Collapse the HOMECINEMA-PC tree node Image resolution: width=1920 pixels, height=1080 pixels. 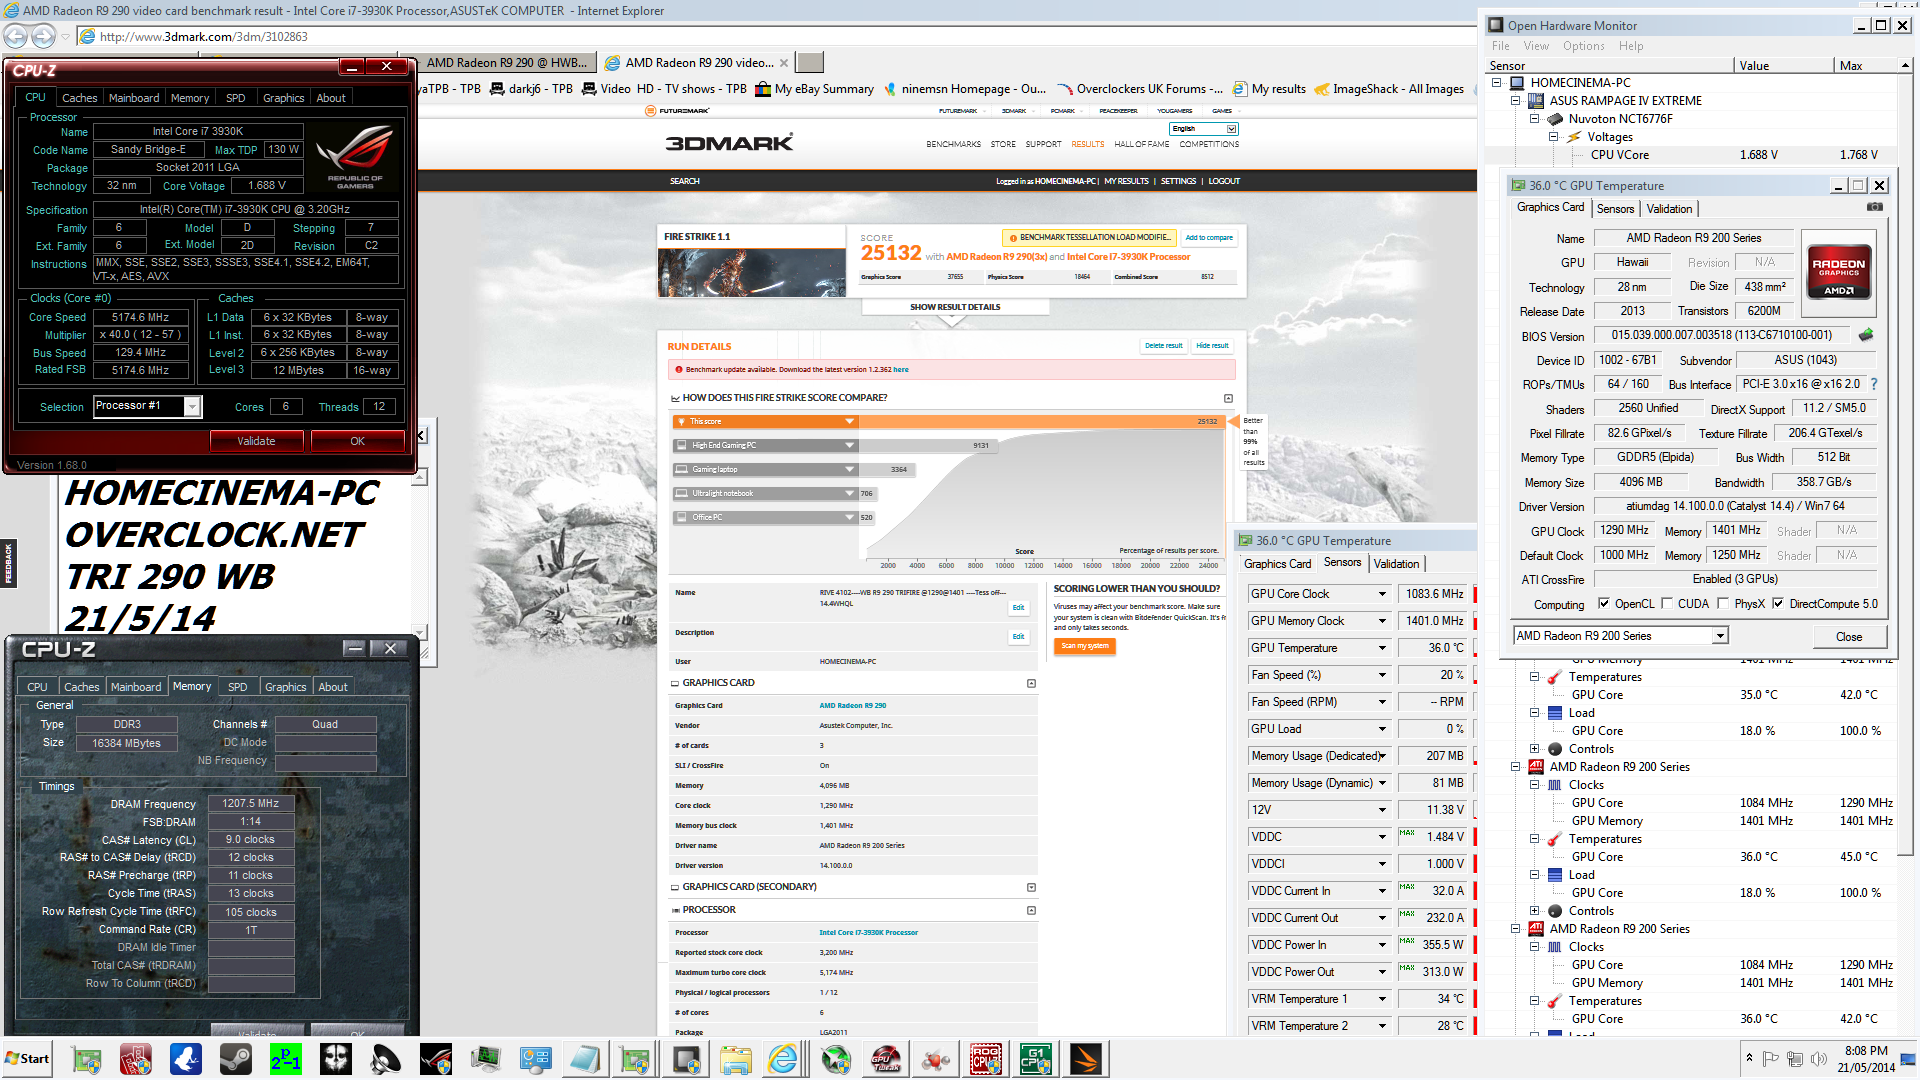[1497, 83]
